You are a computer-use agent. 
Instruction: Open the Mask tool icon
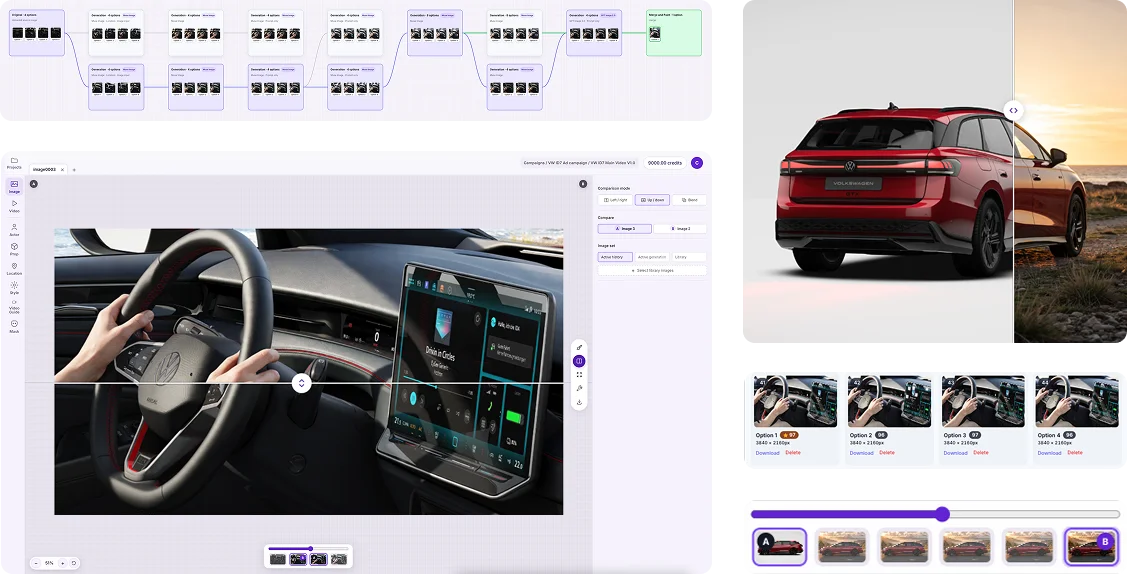coord(14,327)
